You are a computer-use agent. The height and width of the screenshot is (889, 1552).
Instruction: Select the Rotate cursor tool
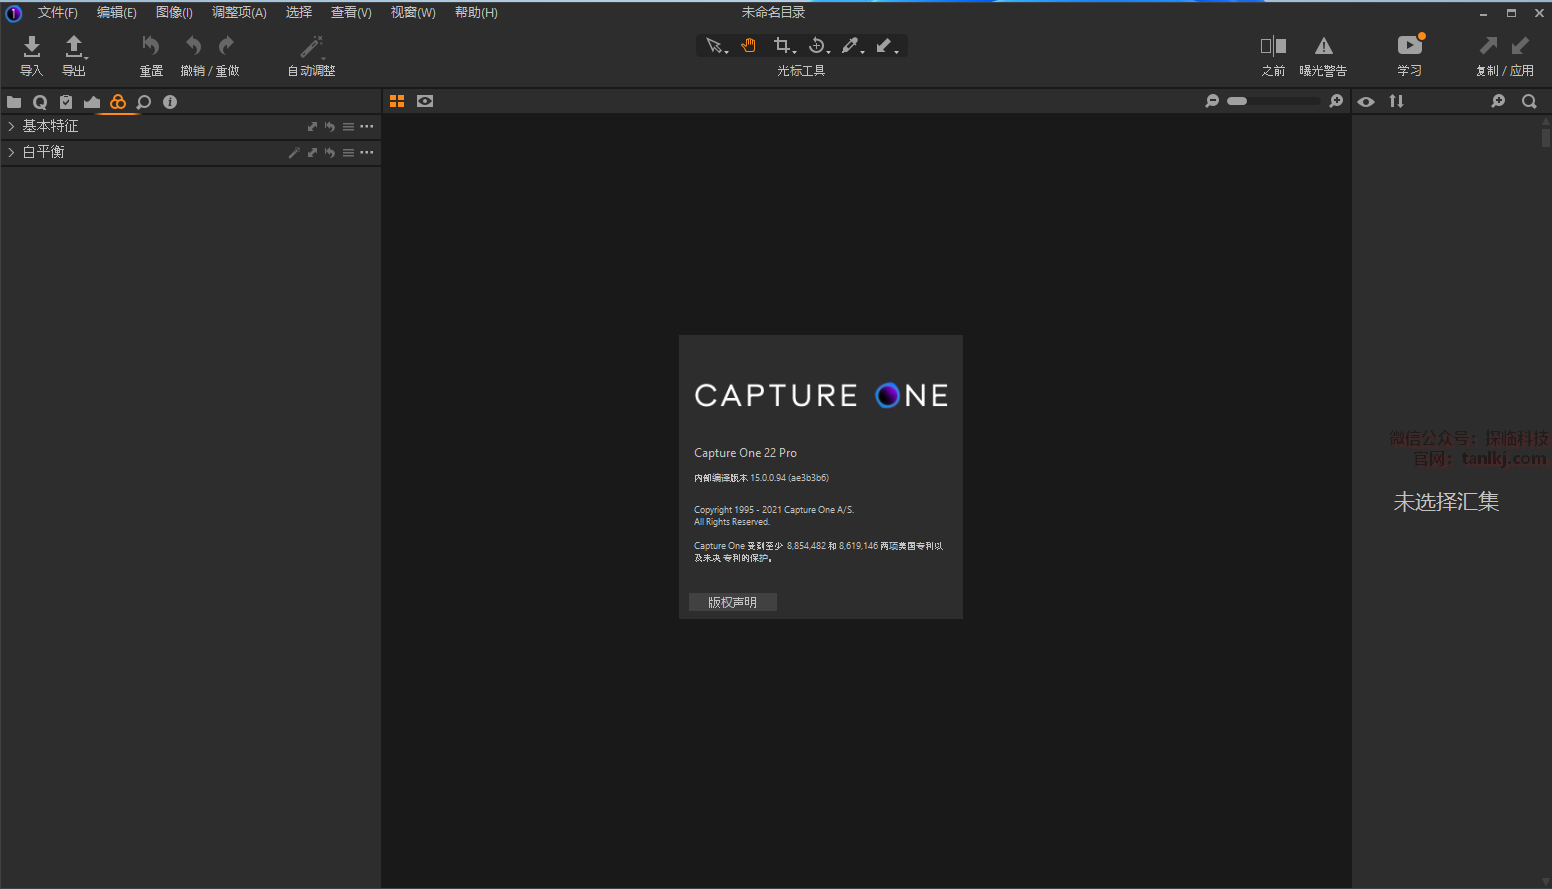click(x=817, y=46)
